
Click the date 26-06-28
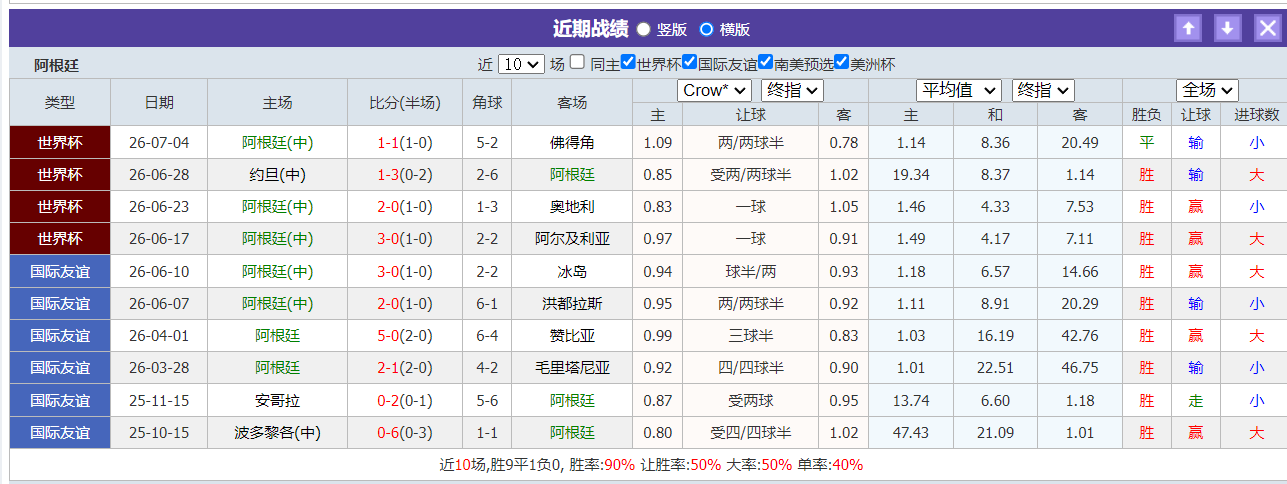click(159, 175)
